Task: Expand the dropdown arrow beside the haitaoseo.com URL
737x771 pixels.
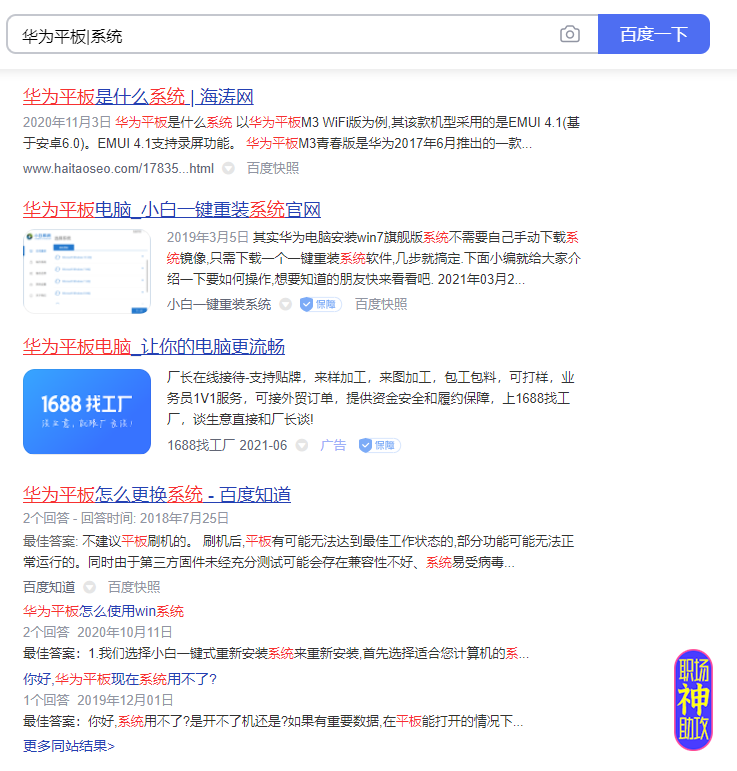Action: 228,169
